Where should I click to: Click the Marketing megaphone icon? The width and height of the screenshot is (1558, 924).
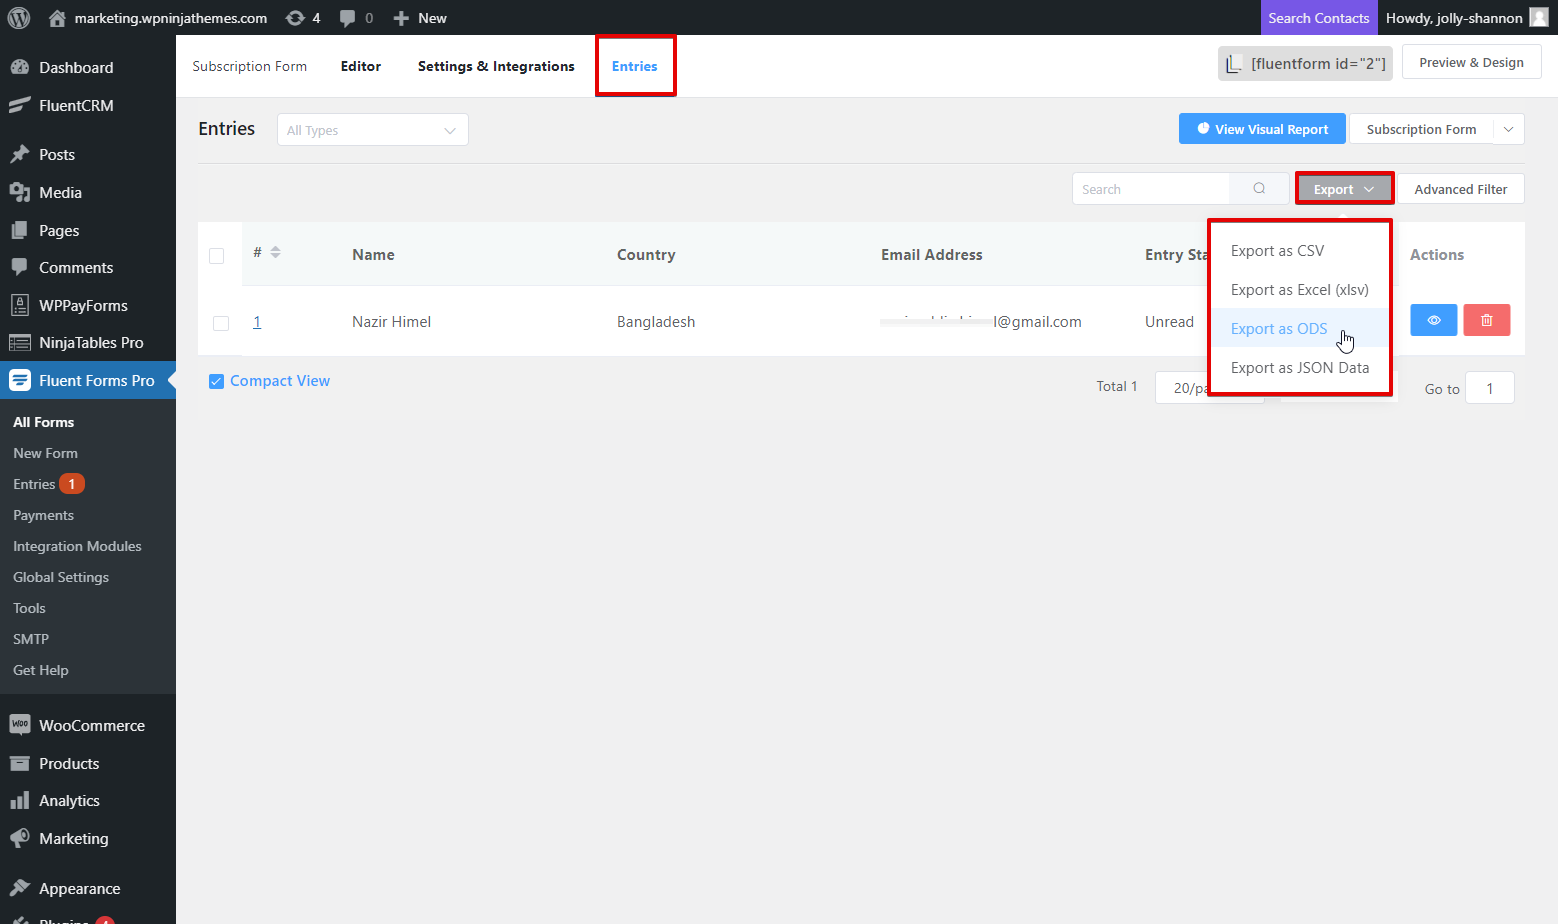(x=19, y=838)
